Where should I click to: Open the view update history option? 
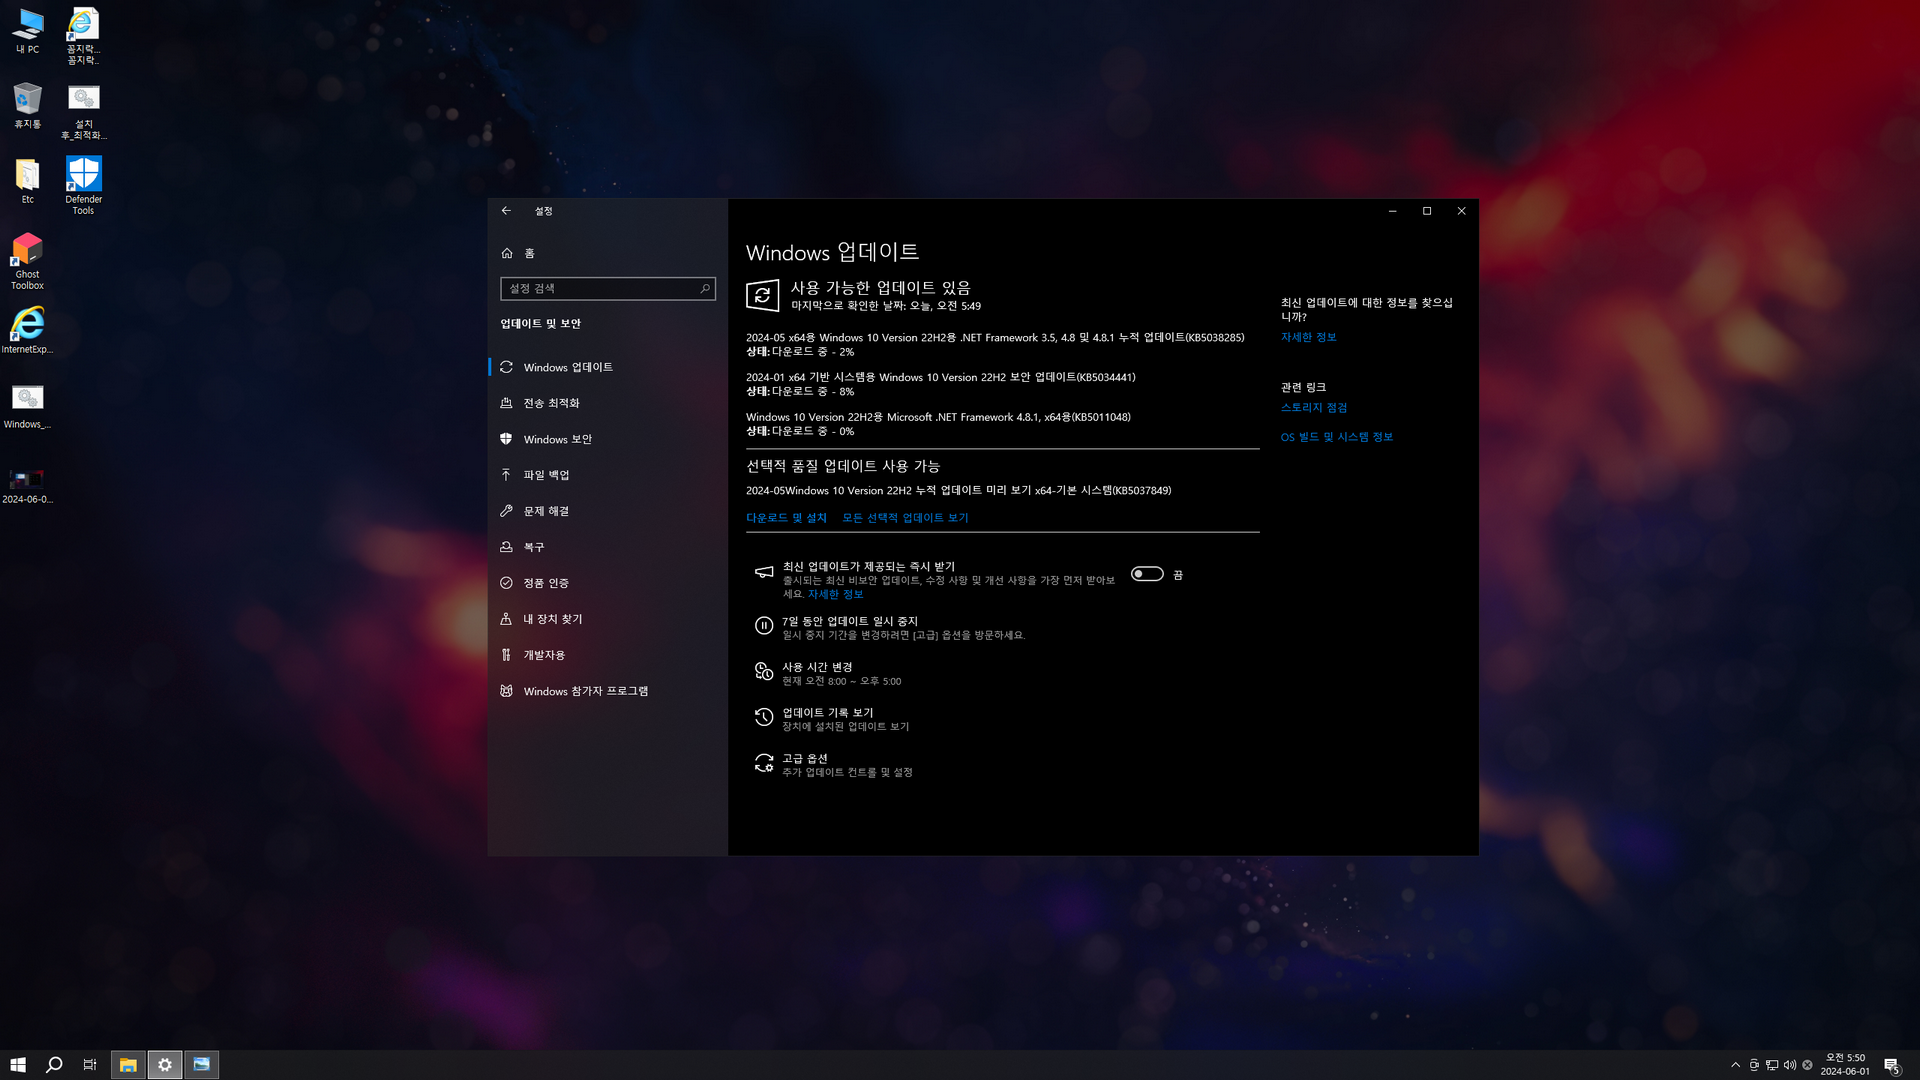click(x=827, y=713)
